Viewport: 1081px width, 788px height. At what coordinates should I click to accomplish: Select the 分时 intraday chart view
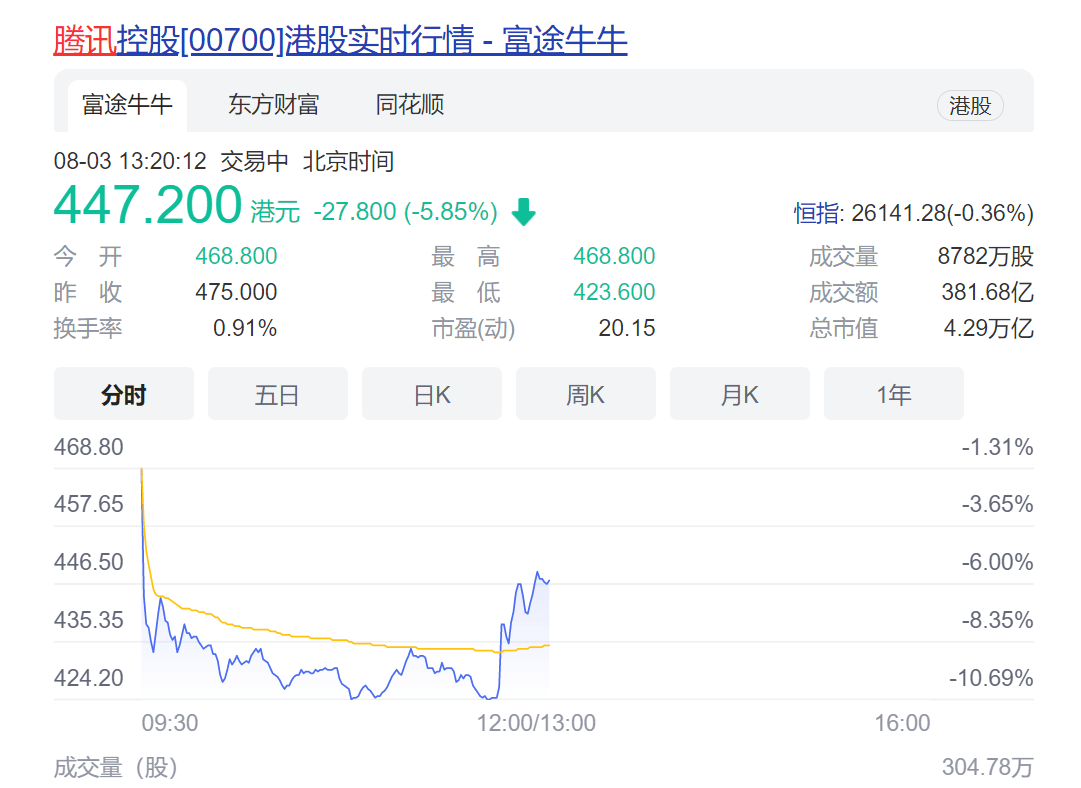(x=123, y=394)
